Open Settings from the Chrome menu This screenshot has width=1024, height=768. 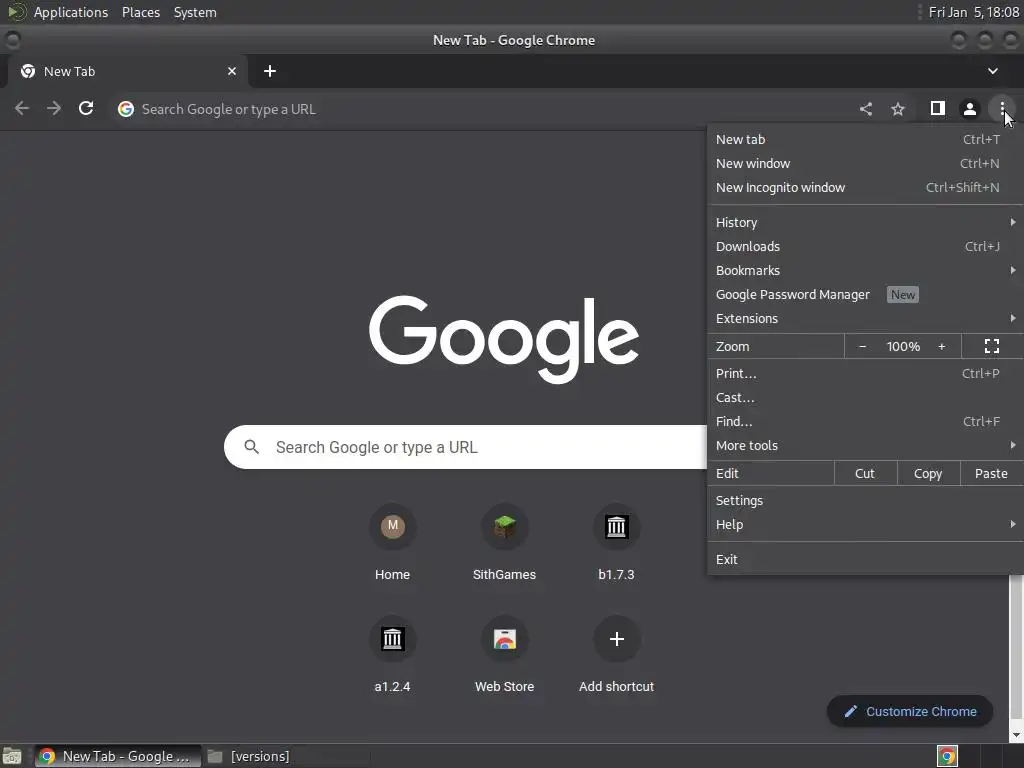coord(865,500)
